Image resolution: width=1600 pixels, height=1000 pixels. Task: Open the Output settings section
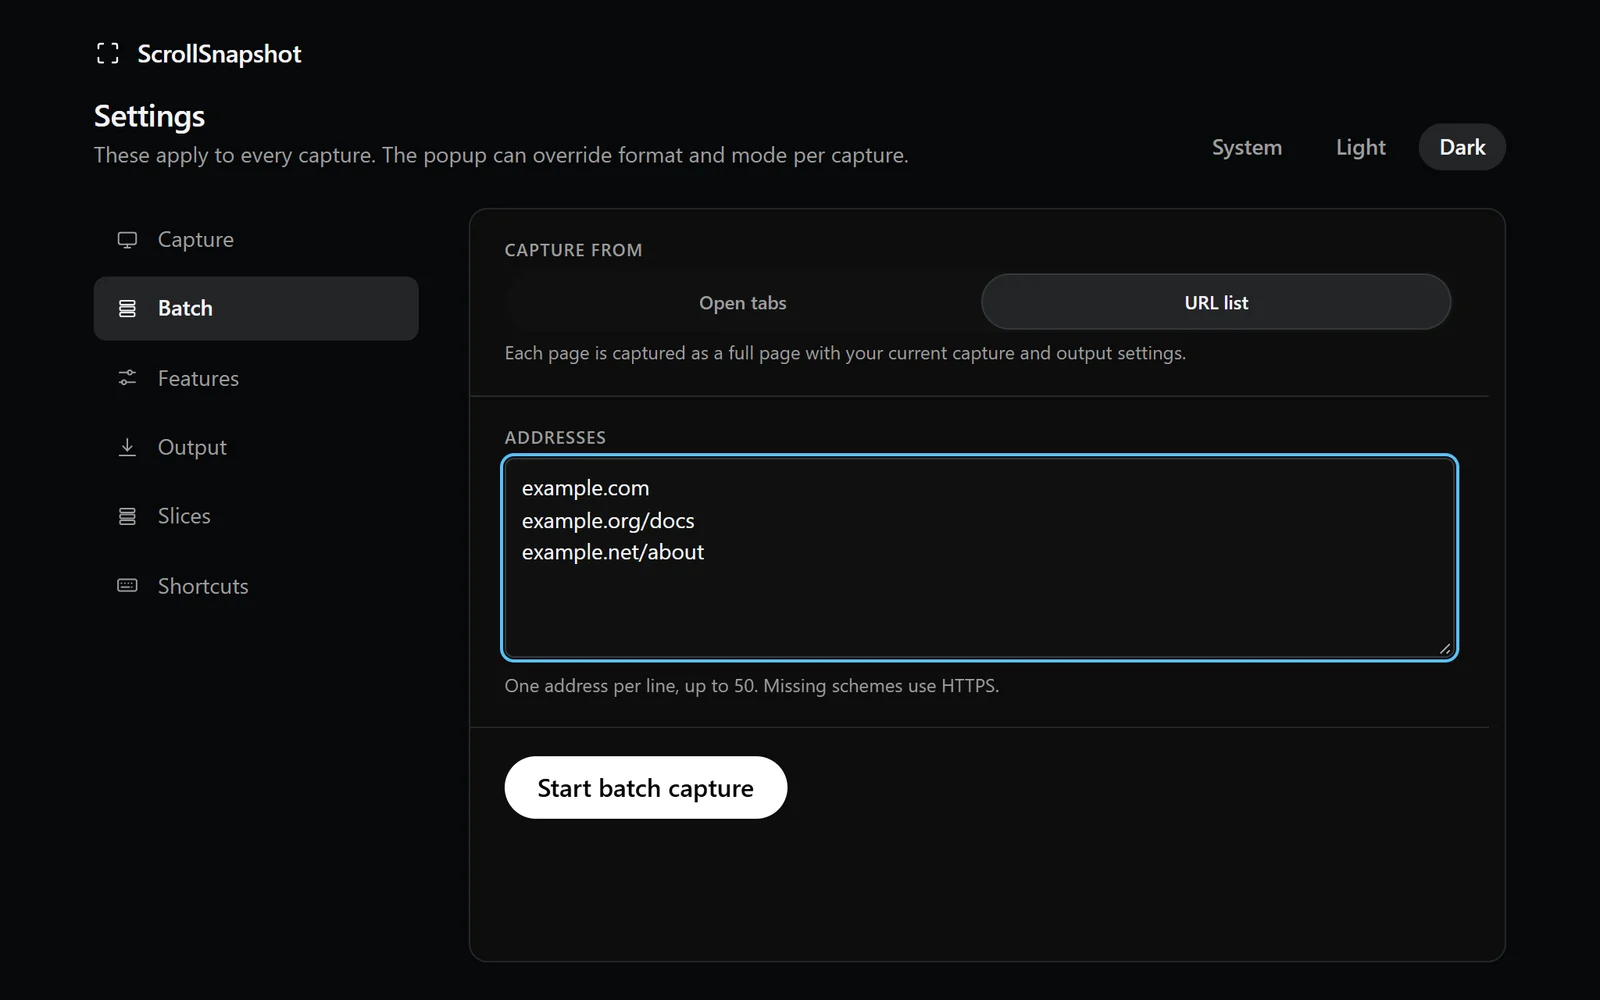(256, 447)
